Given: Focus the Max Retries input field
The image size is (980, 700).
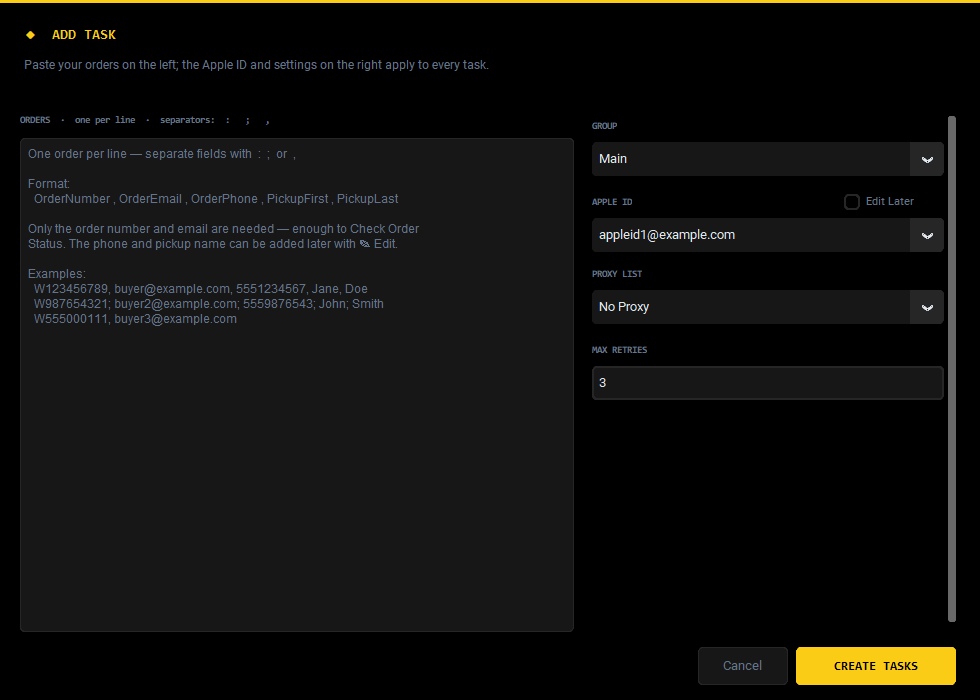Looking at the screenshot, I should click(768, 383).
